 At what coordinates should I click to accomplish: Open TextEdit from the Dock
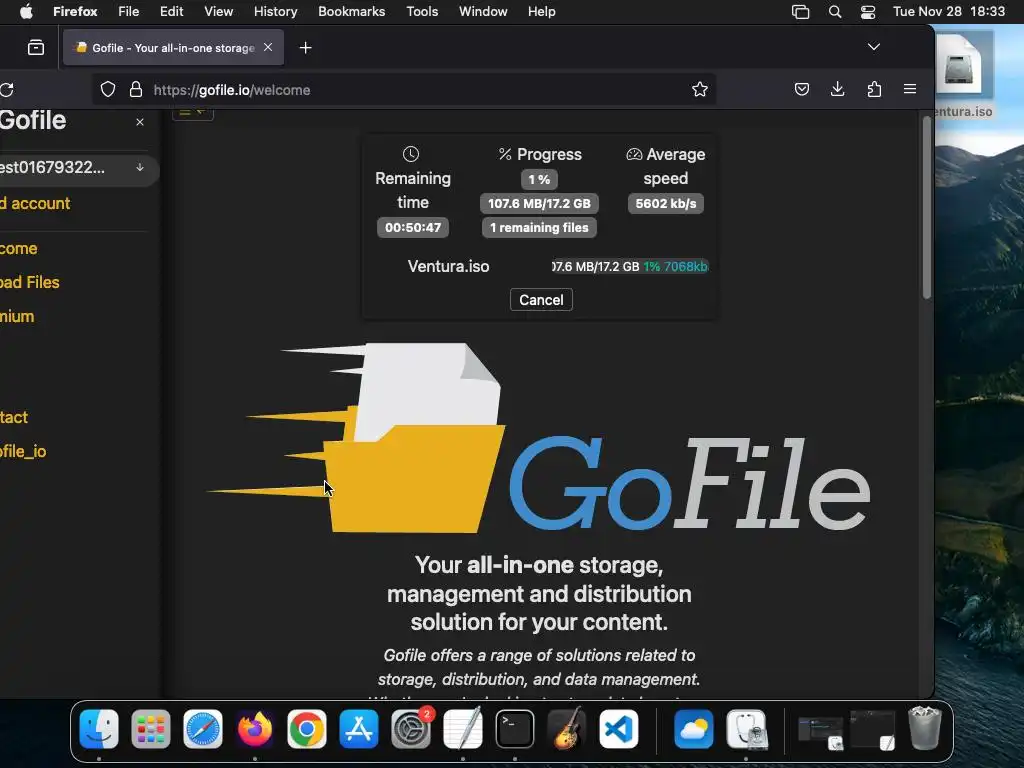(463, 729)
